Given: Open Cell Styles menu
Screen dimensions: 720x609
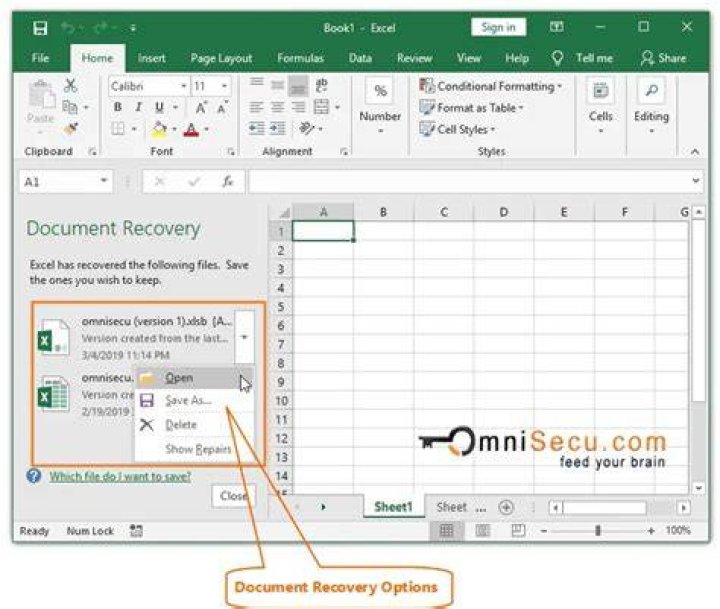Looking at the screenshot, I should tap(458, 130).
